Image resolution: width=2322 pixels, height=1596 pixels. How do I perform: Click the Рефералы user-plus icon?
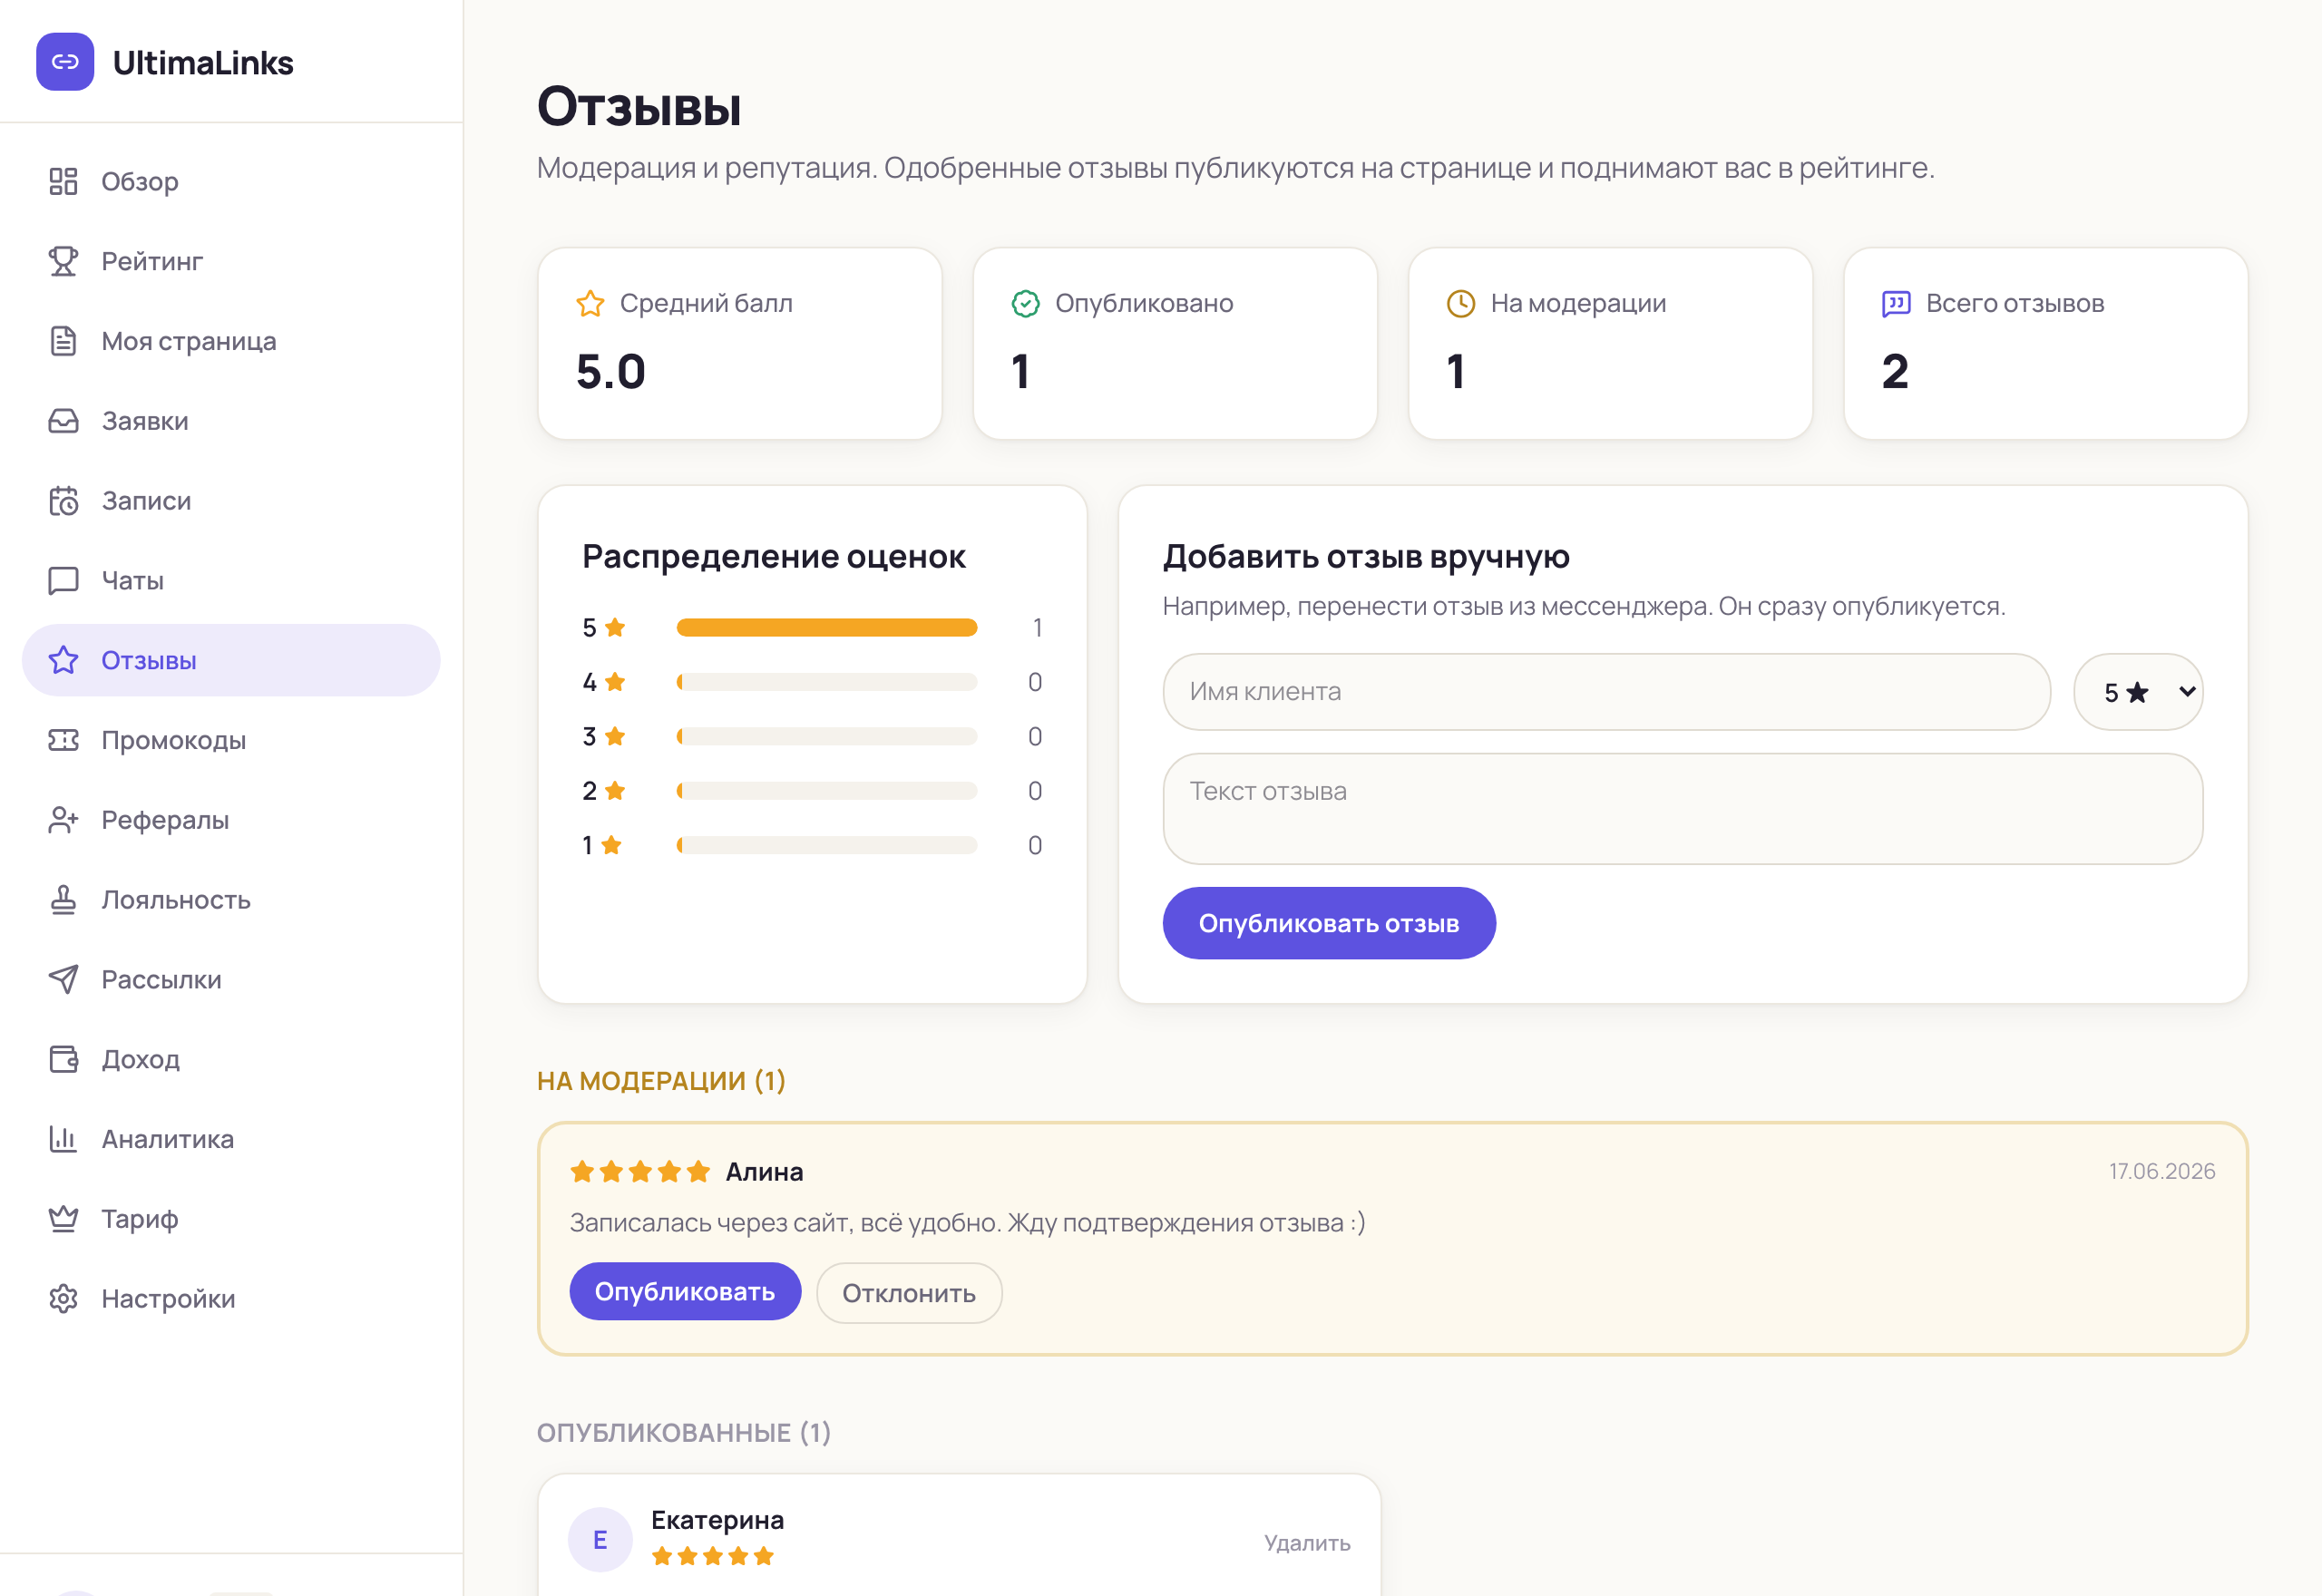point(63,820)
